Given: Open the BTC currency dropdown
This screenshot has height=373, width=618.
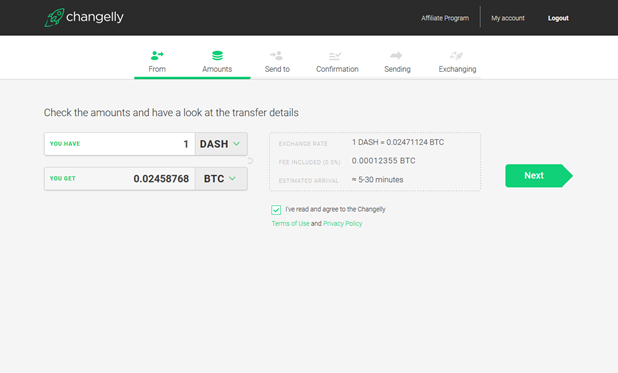Looking at the screenshot, I should point(221,179).
